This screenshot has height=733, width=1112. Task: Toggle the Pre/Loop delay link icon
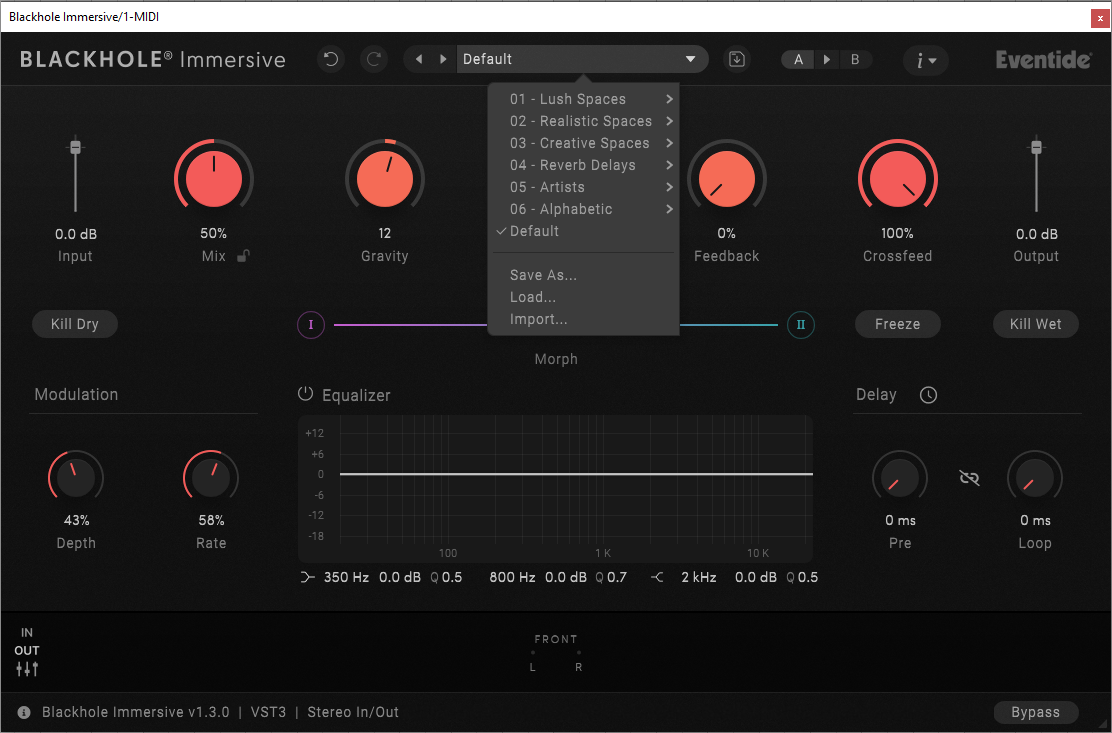969,478
